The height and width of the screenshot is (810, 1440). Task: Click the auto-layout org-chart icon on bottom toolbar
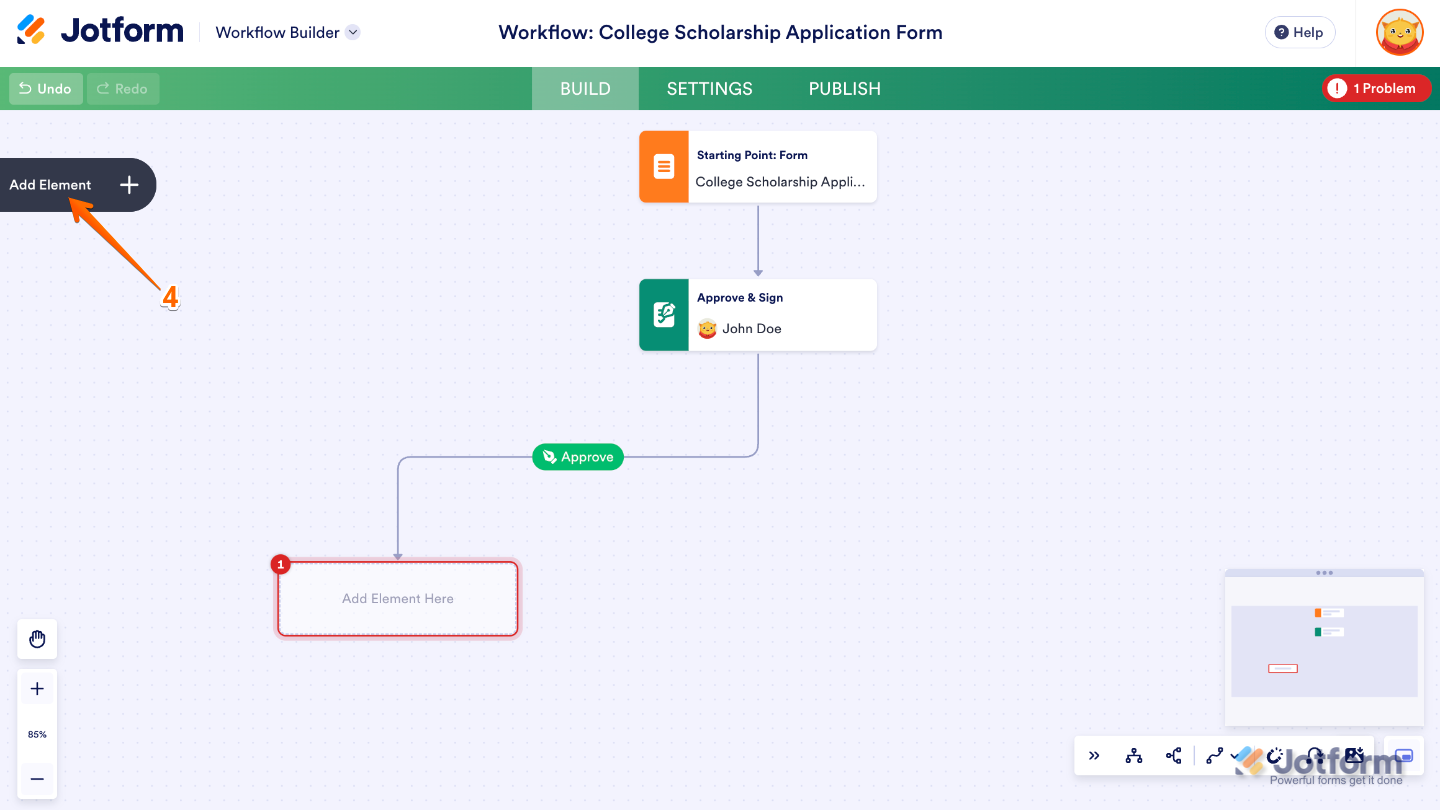click(1134, 756)
